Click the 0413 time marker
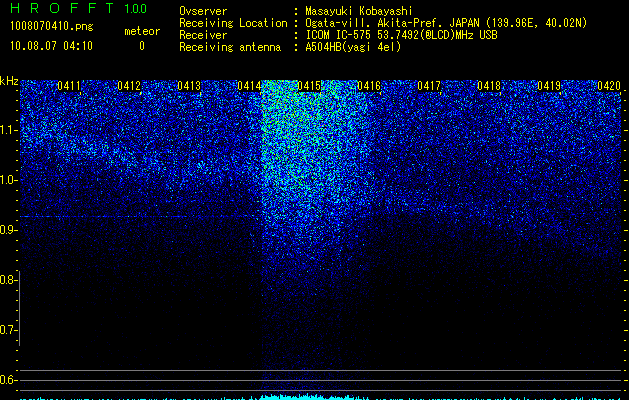Screen dimensions: 629x400 (x=189, y=86)
